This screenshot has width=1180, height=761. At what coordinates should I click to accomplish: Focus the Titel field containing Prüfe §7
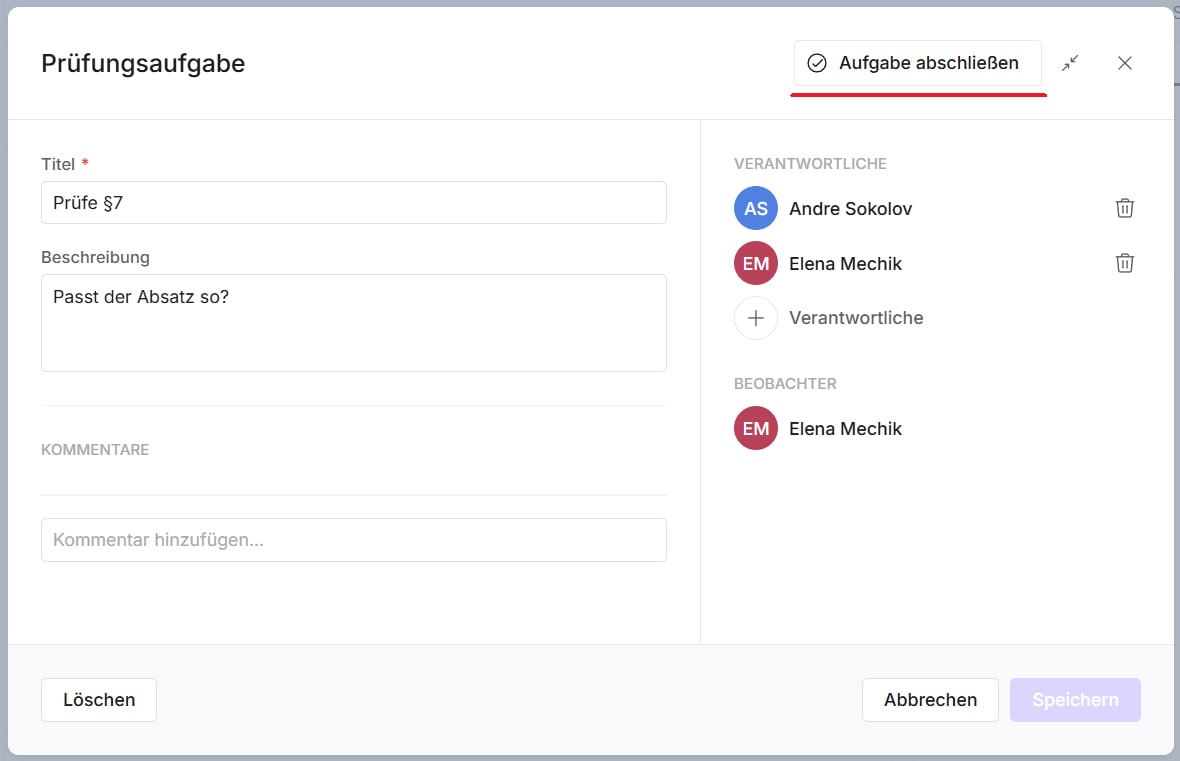pos(353,203)
